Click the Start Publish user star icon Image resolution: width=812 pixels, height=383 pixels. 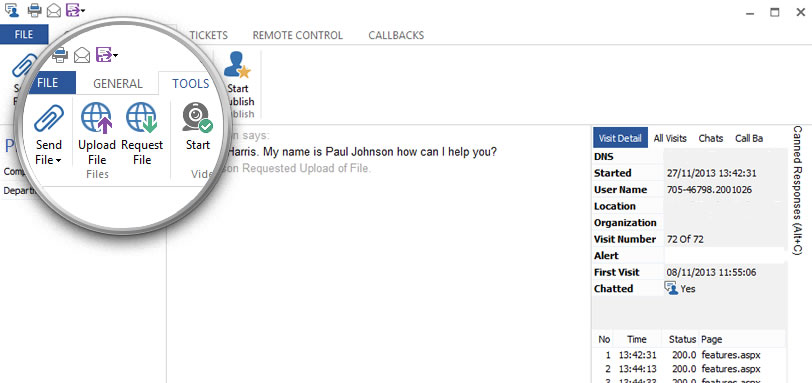237,65
